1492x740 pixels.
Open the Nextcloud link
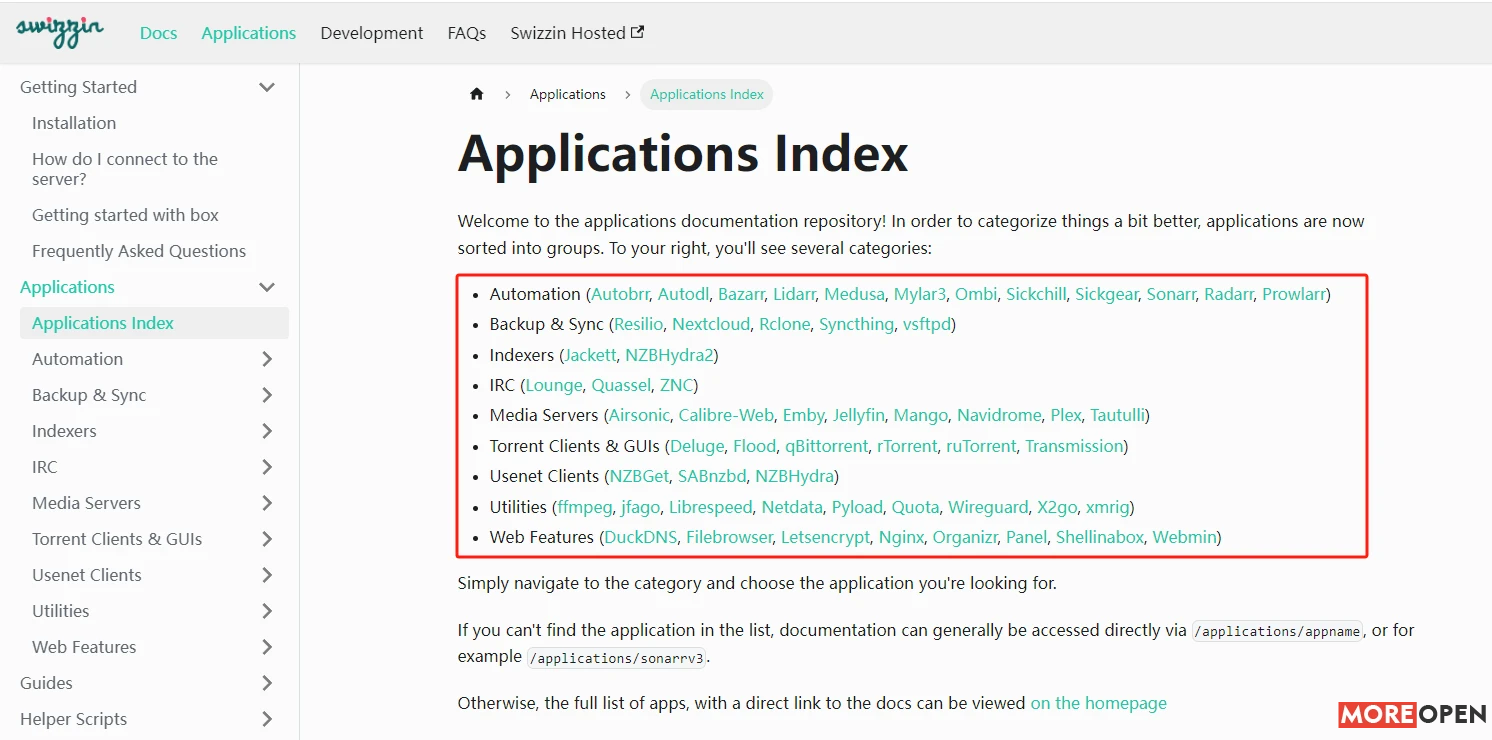pos(711,324)
